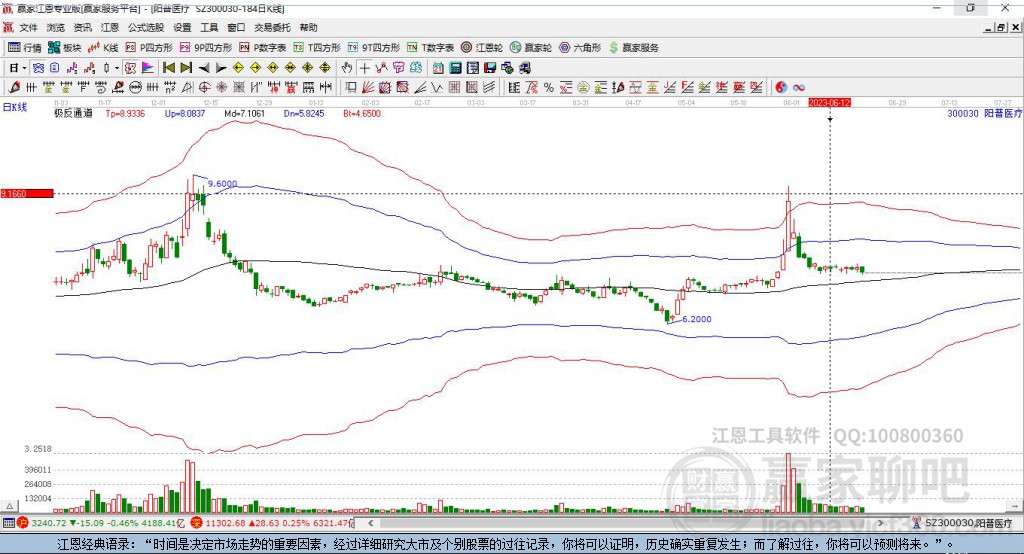Open the P四方形 tool
Image resolution: width=1024 pixels, height=554 pixels.
point(149,48)
